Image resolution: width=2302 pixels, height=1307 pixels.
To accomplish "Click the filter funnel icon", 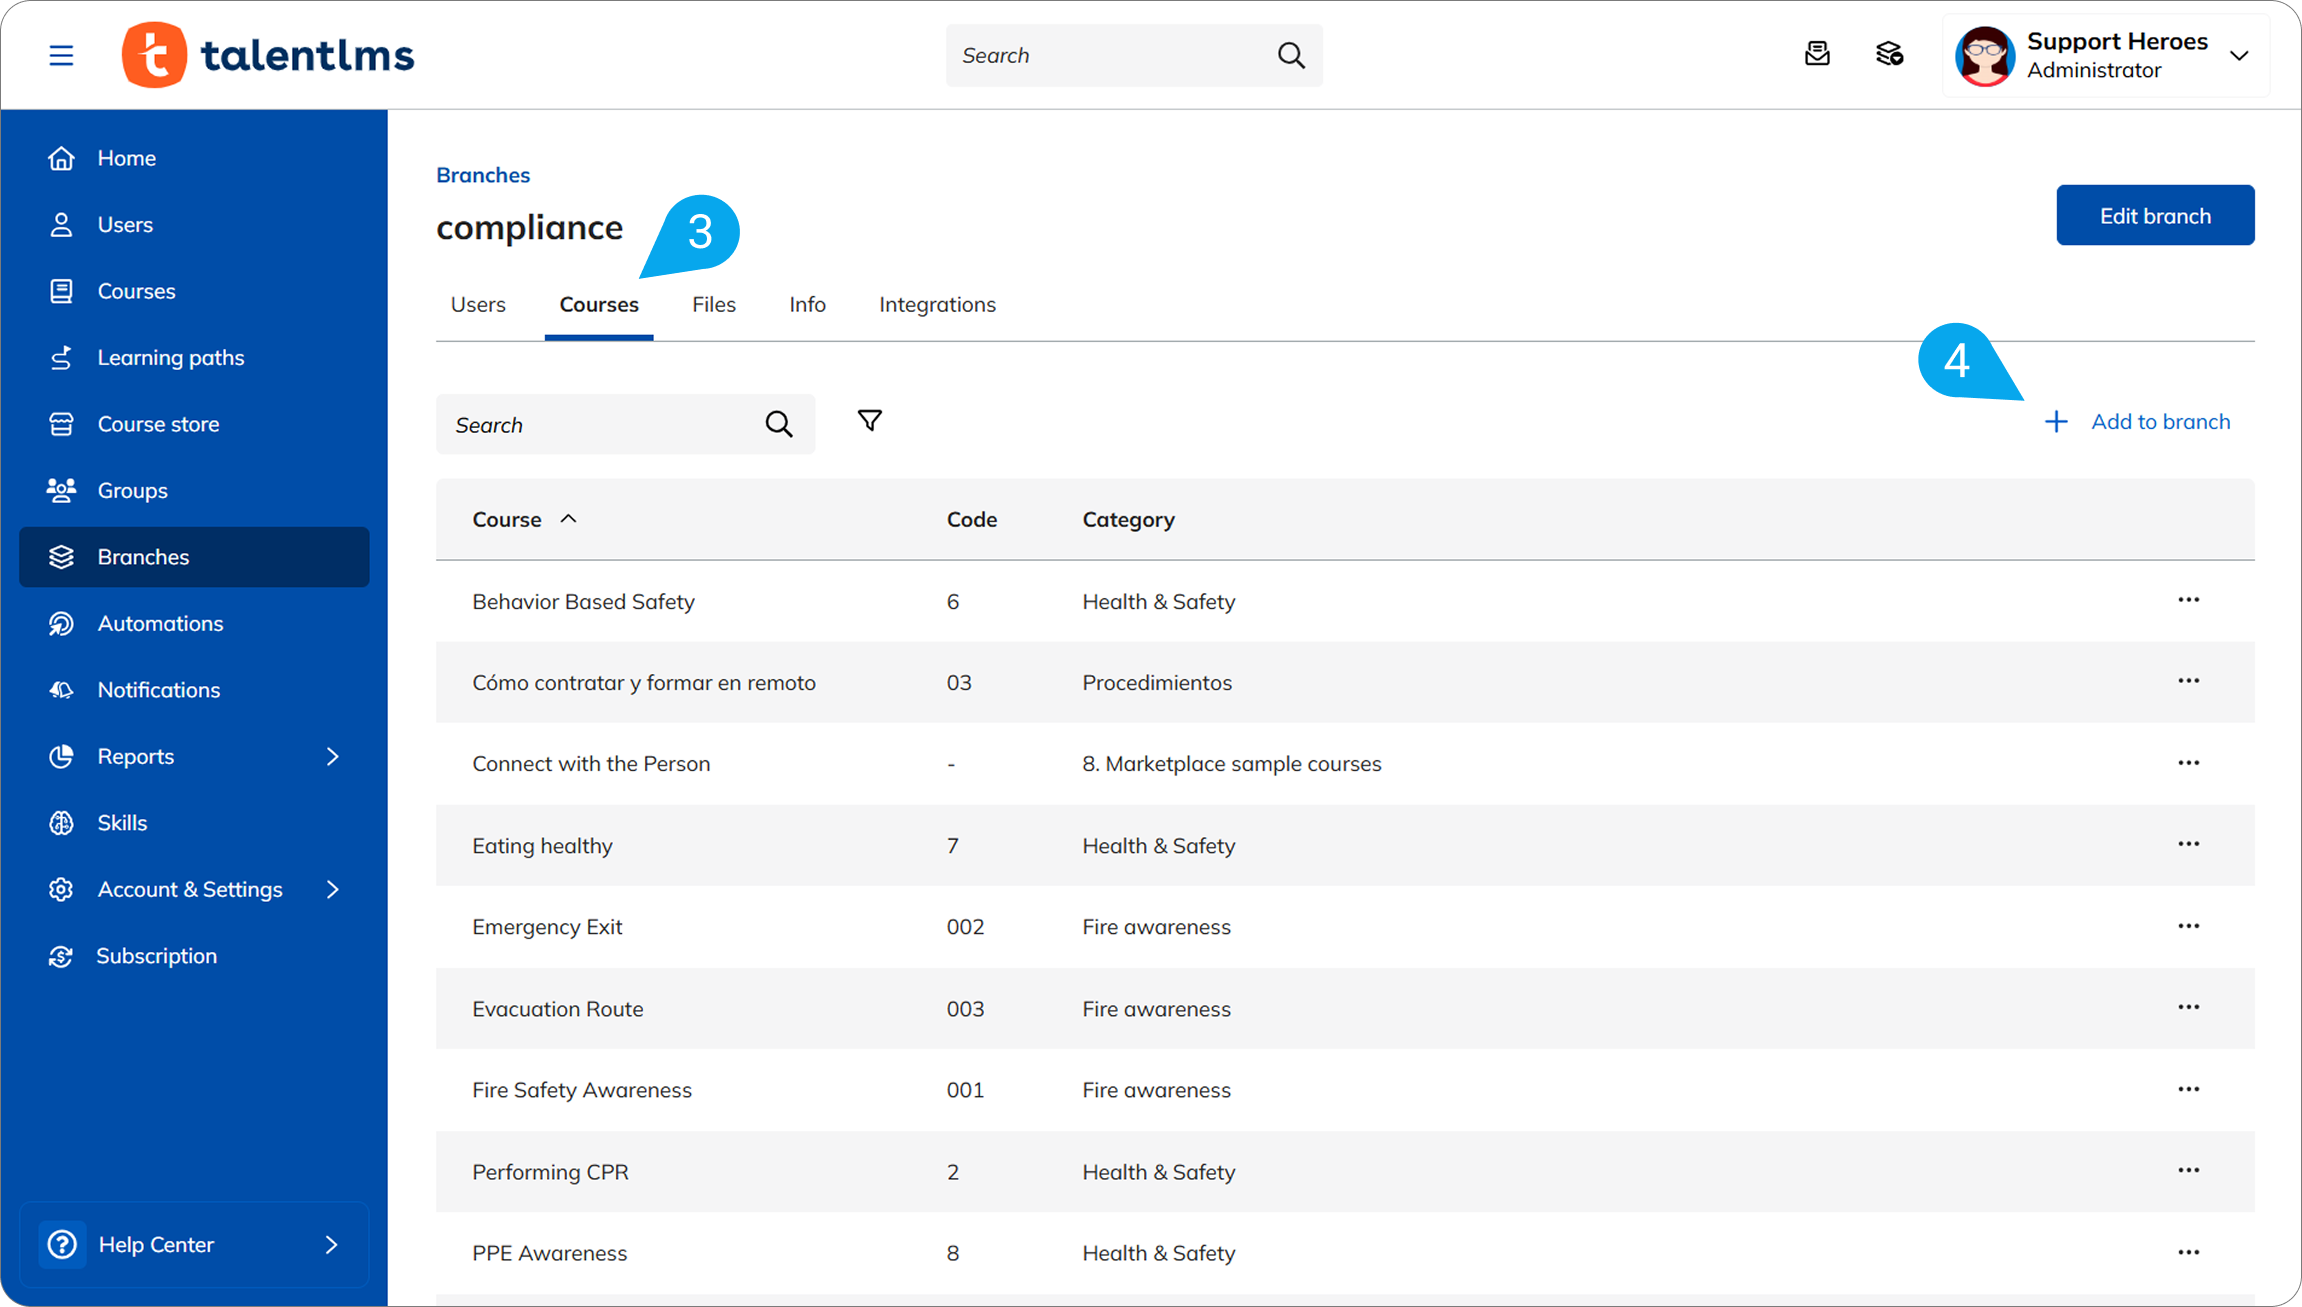I will (869, 421).
